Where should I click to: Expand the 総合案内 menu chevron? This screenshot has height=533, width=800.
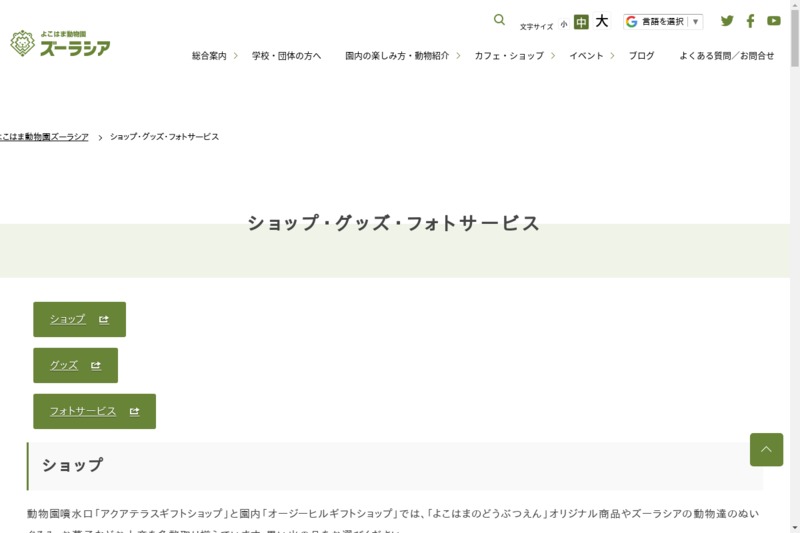click(x=236, y=56)
